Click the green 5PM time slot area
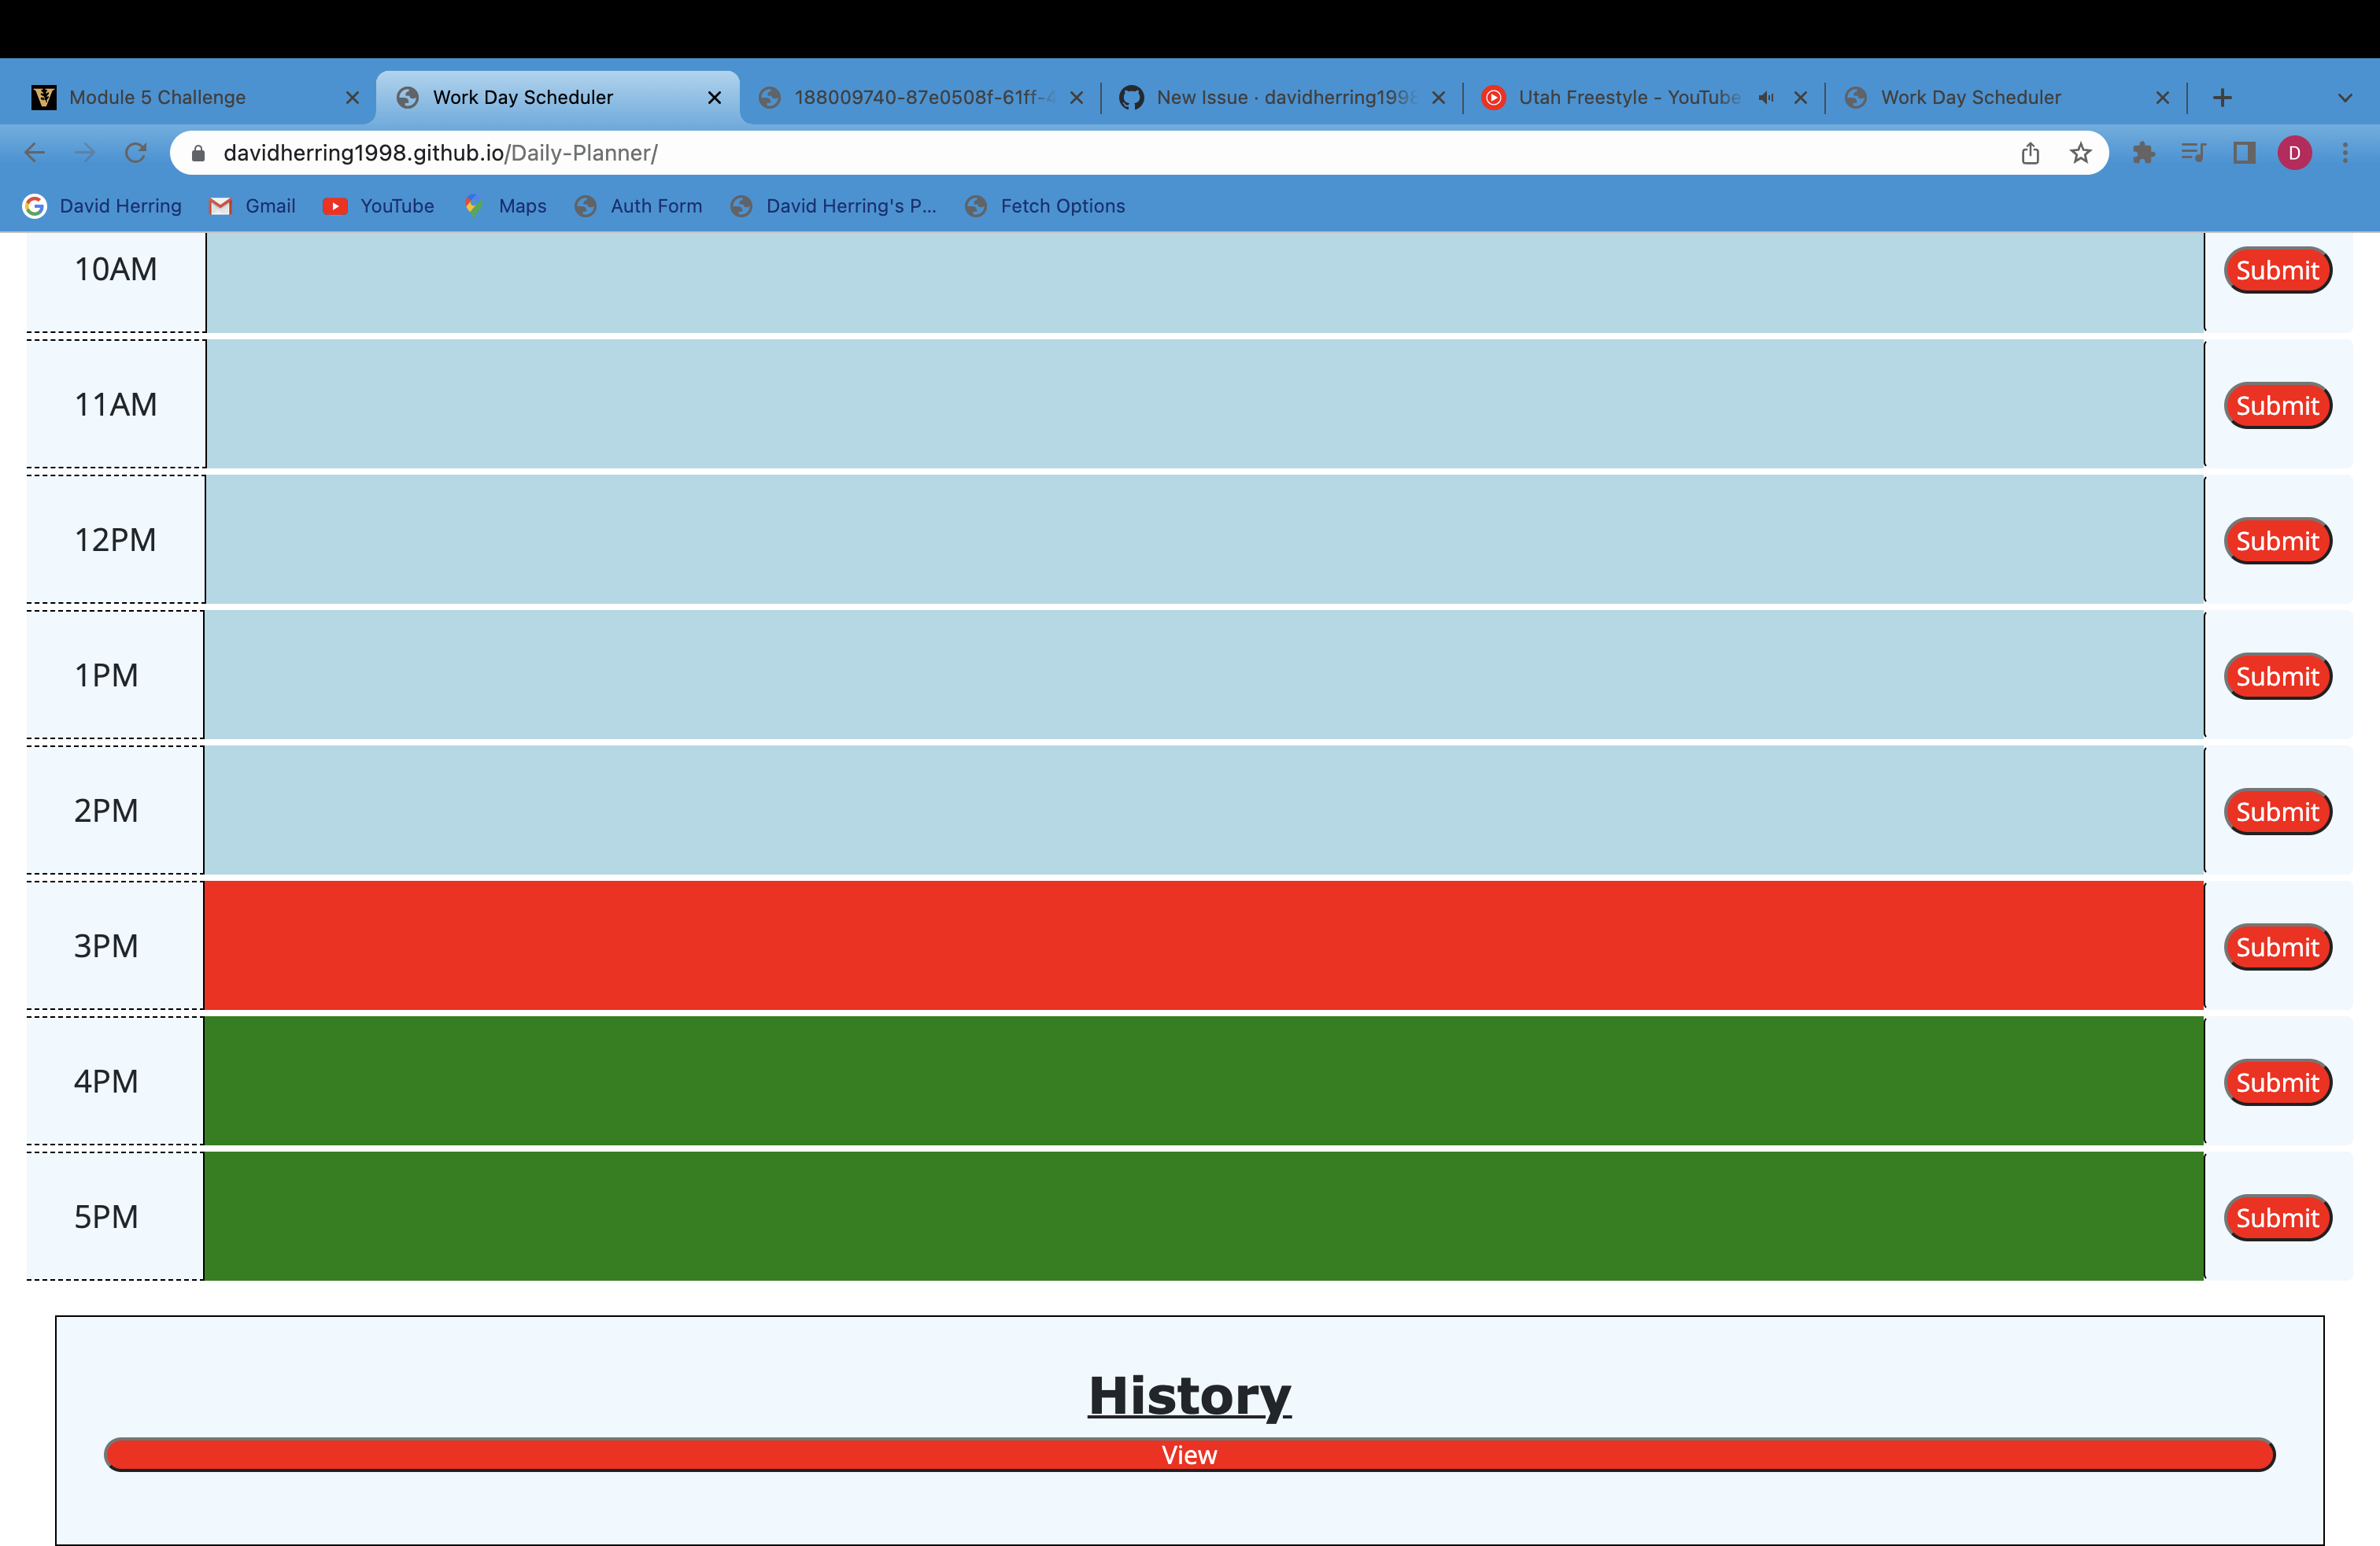Viewport: 2380px width, 1546px height. [1200, 1217]
